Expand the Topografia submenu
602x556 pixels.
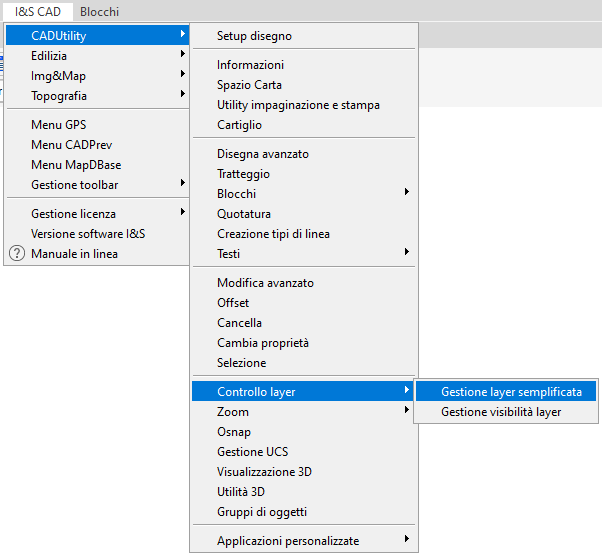click(x=98, y=96)
